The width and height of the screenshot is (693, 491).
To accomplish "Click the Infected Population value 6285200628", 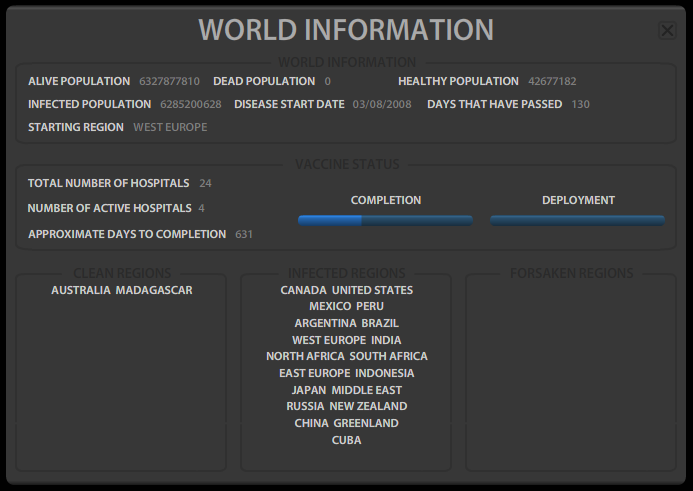I will click(x=191, y=104).
